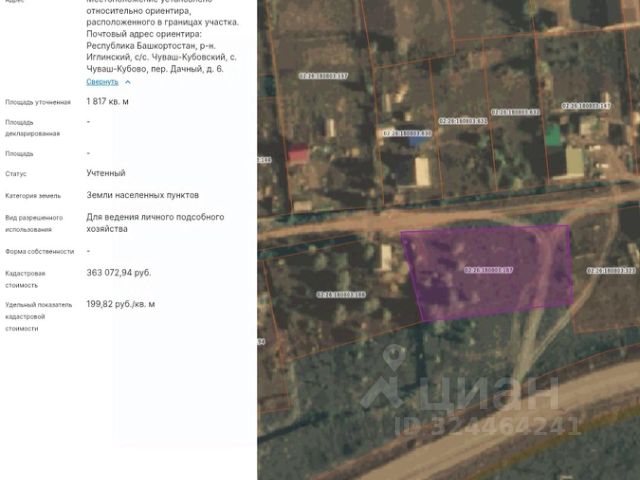Click the Площадь уточненная field label

(38, 102)
